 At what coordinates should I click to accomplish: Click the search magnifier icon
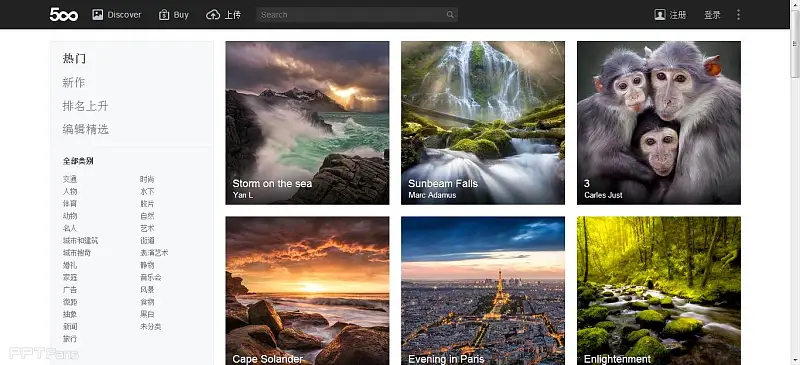tap(450, 15)
